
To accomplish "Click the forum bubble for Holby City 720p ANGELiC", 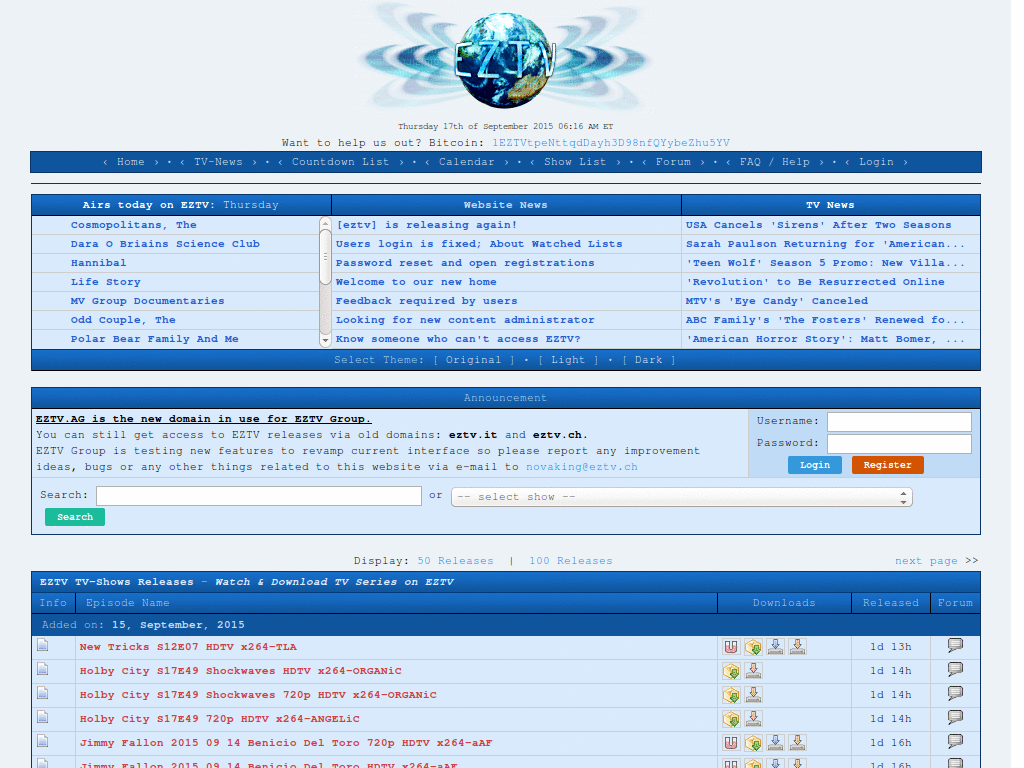I will pos(955,718).
